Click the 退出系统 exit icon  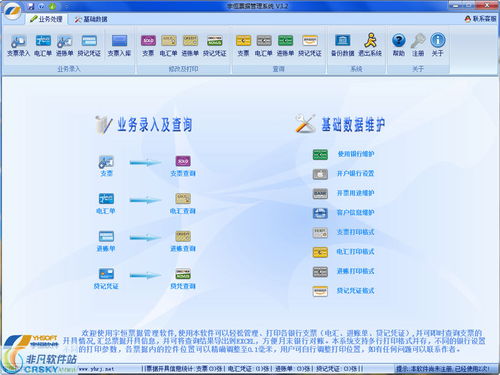click(370, 46)
